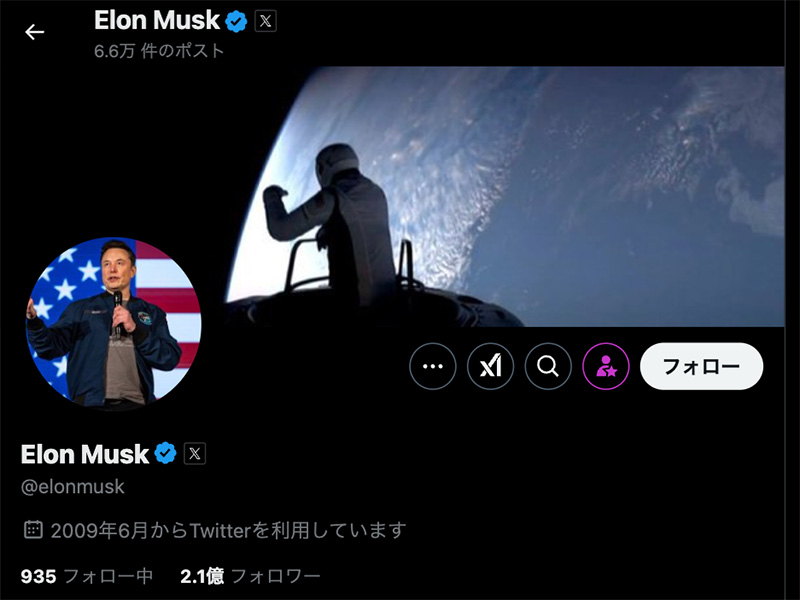Click the pink subscribe person-star icon
The image size is (800, 600).
(606, 366)
